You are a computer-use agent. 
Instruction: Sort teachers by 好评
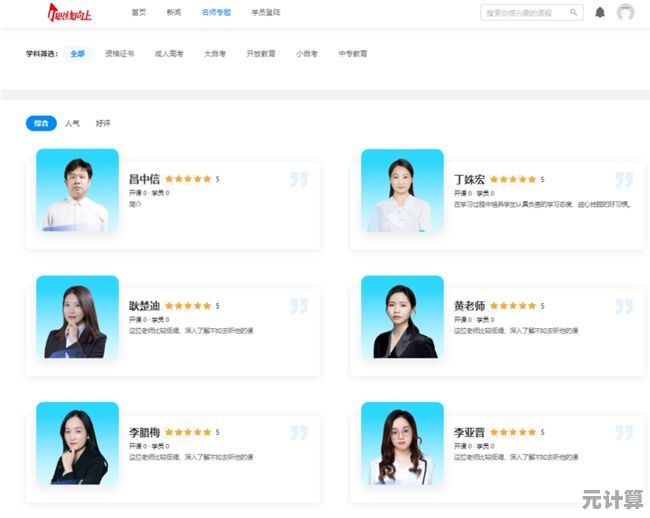[x=103, y=123]
